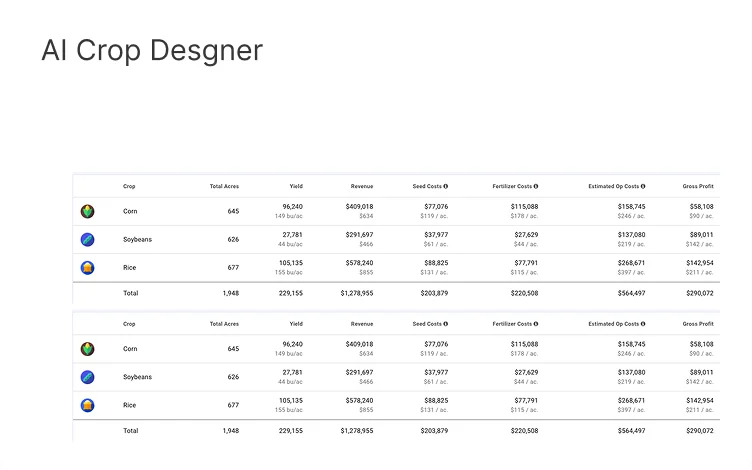Click the Corn icon in the bottom table
Image resolution: width=752 pixels, height=470 pixels.
(x=87, y=349)
